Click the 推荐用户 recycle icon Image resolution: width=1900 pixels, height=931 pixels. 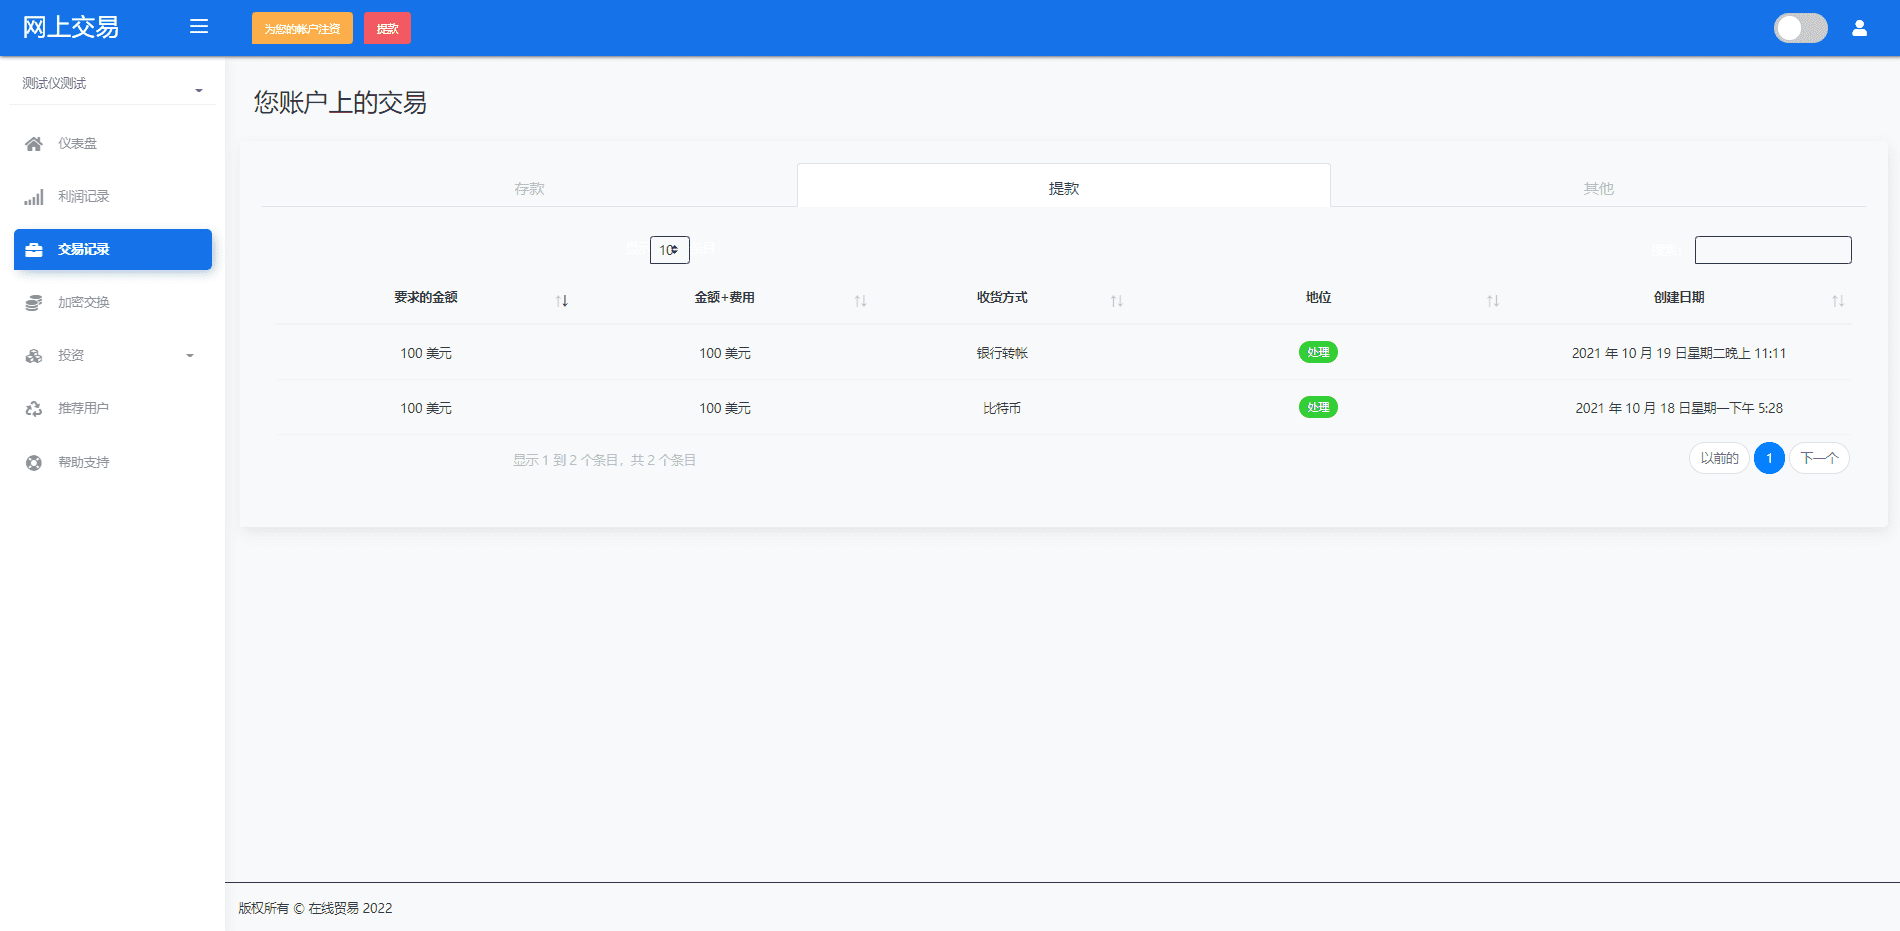[34, 409]
